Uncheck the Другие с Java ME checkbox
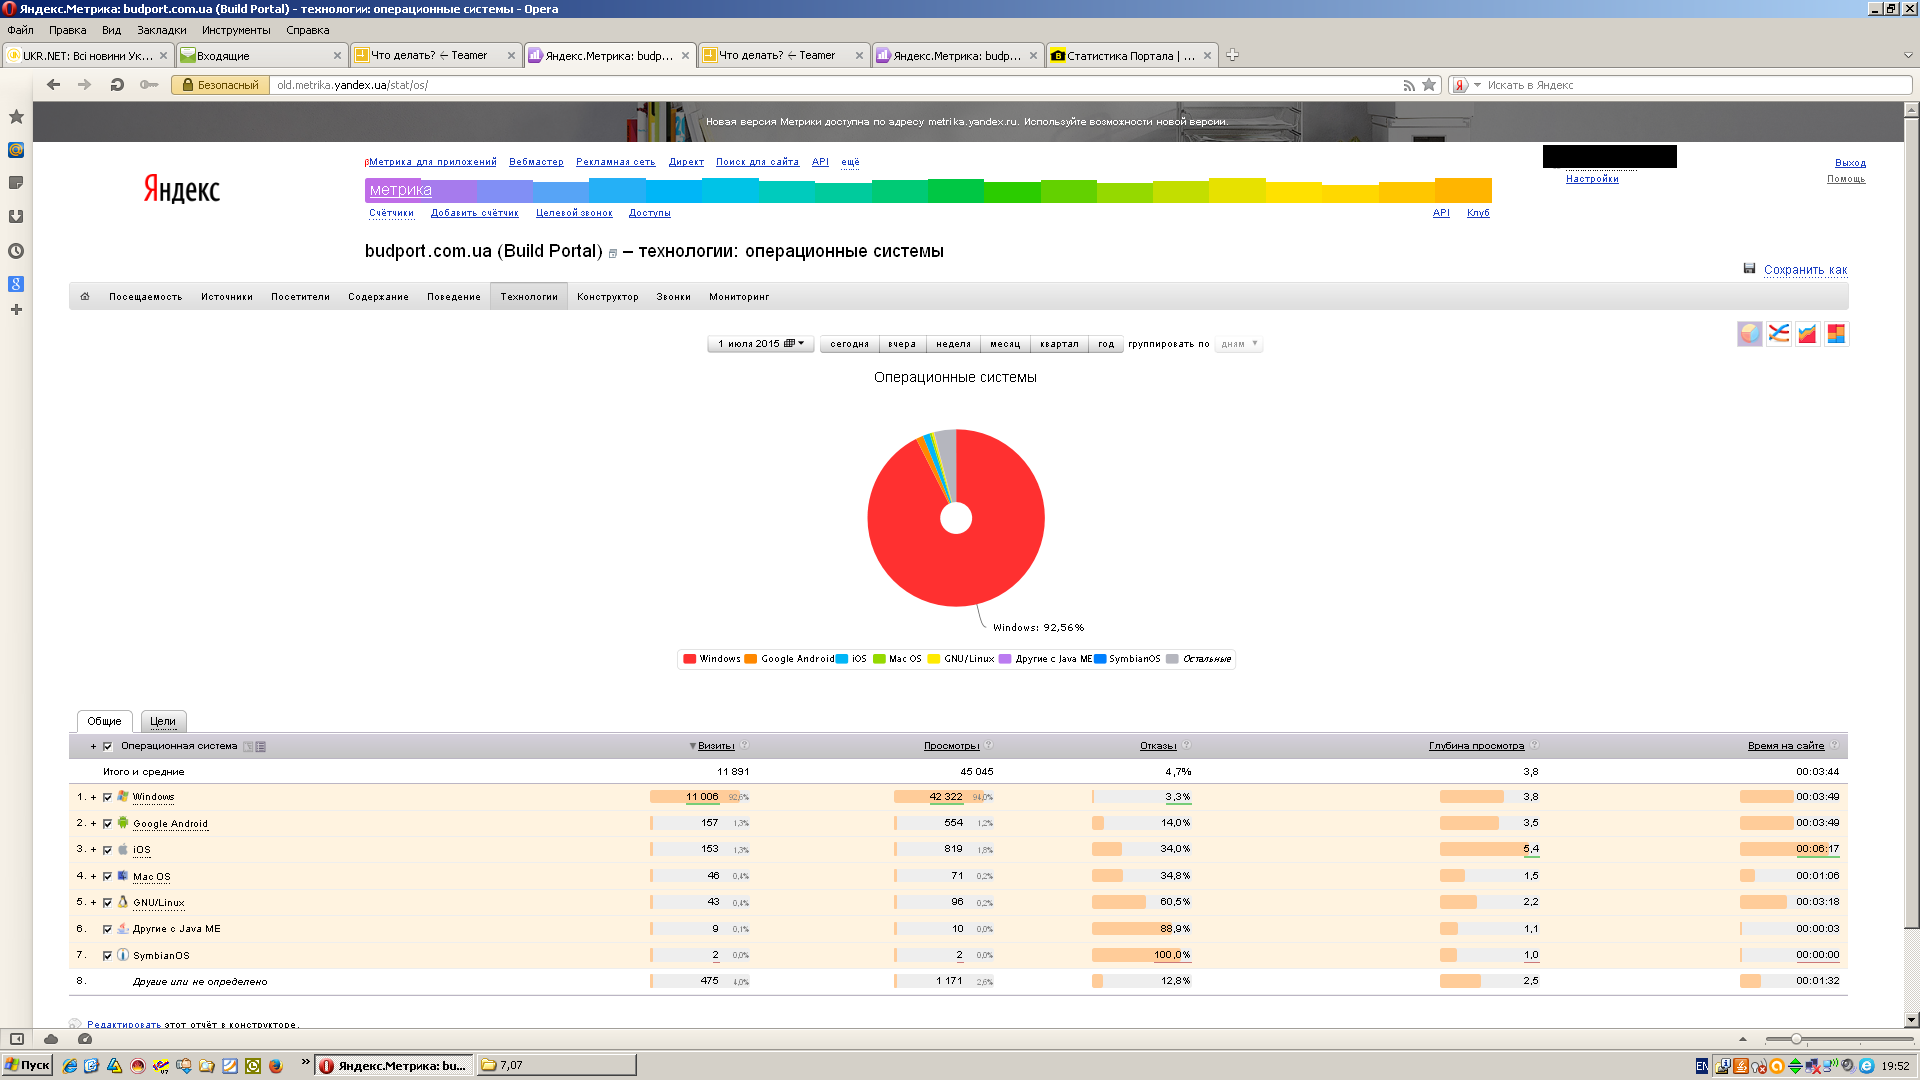Image resolution: width=1920 pixels, height=1080 pixels. 107,929
